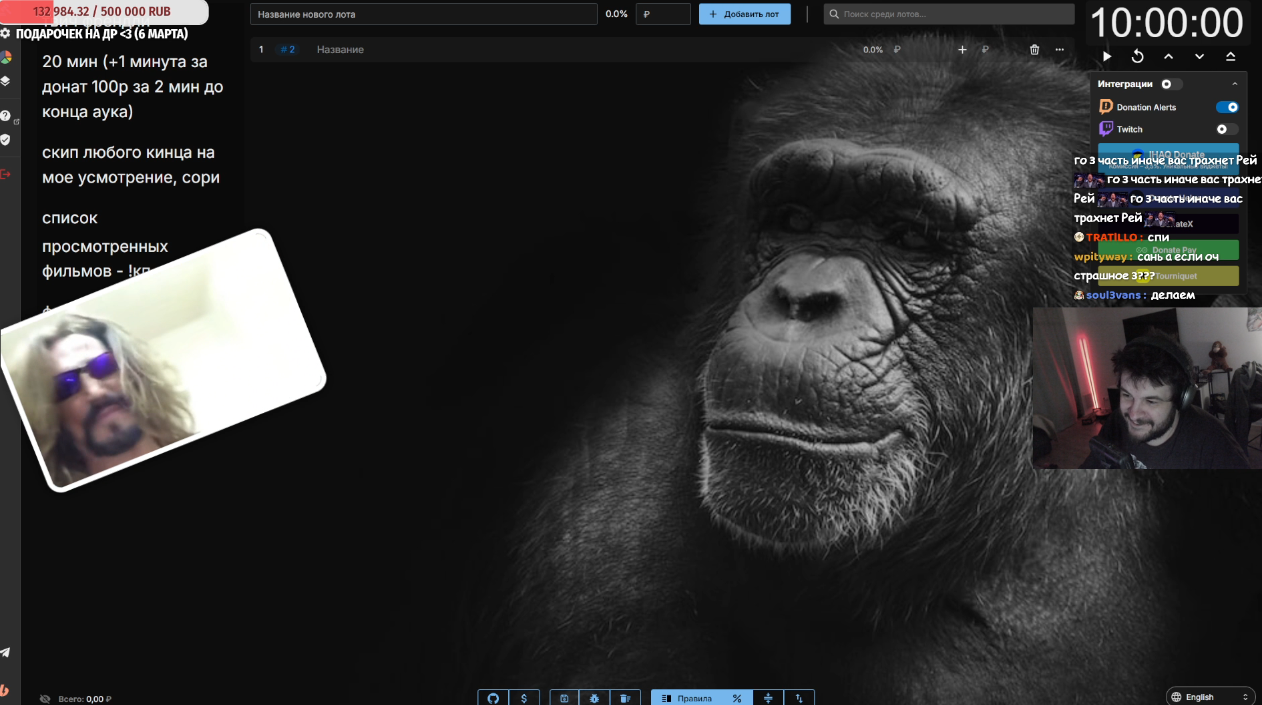Click the sort order arrows icon
1262x705 pixels.
click(x=799, y=698)
